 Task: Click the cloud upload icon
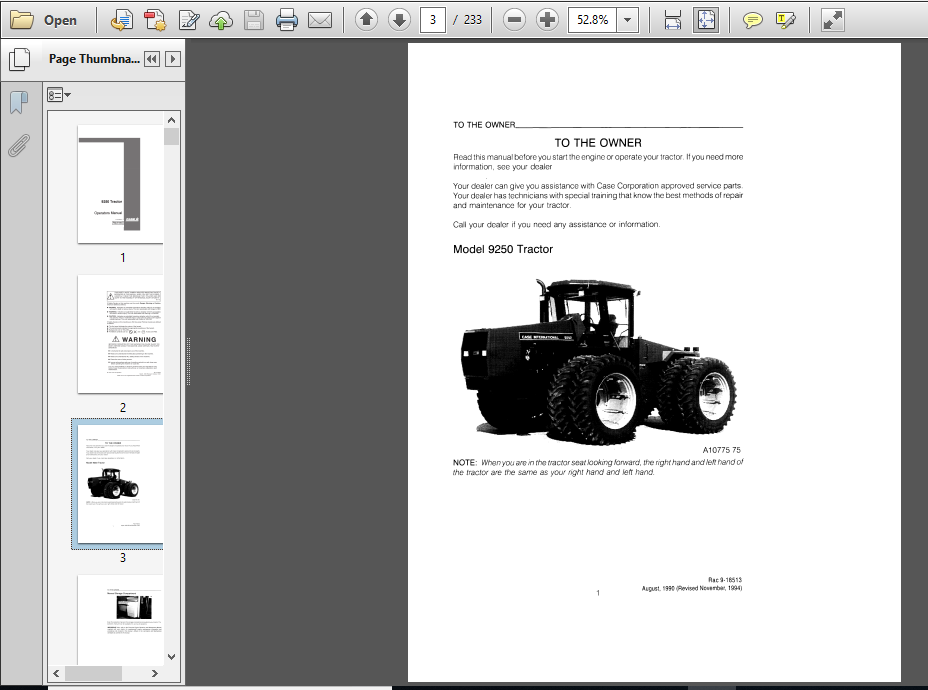pos(221,20)
